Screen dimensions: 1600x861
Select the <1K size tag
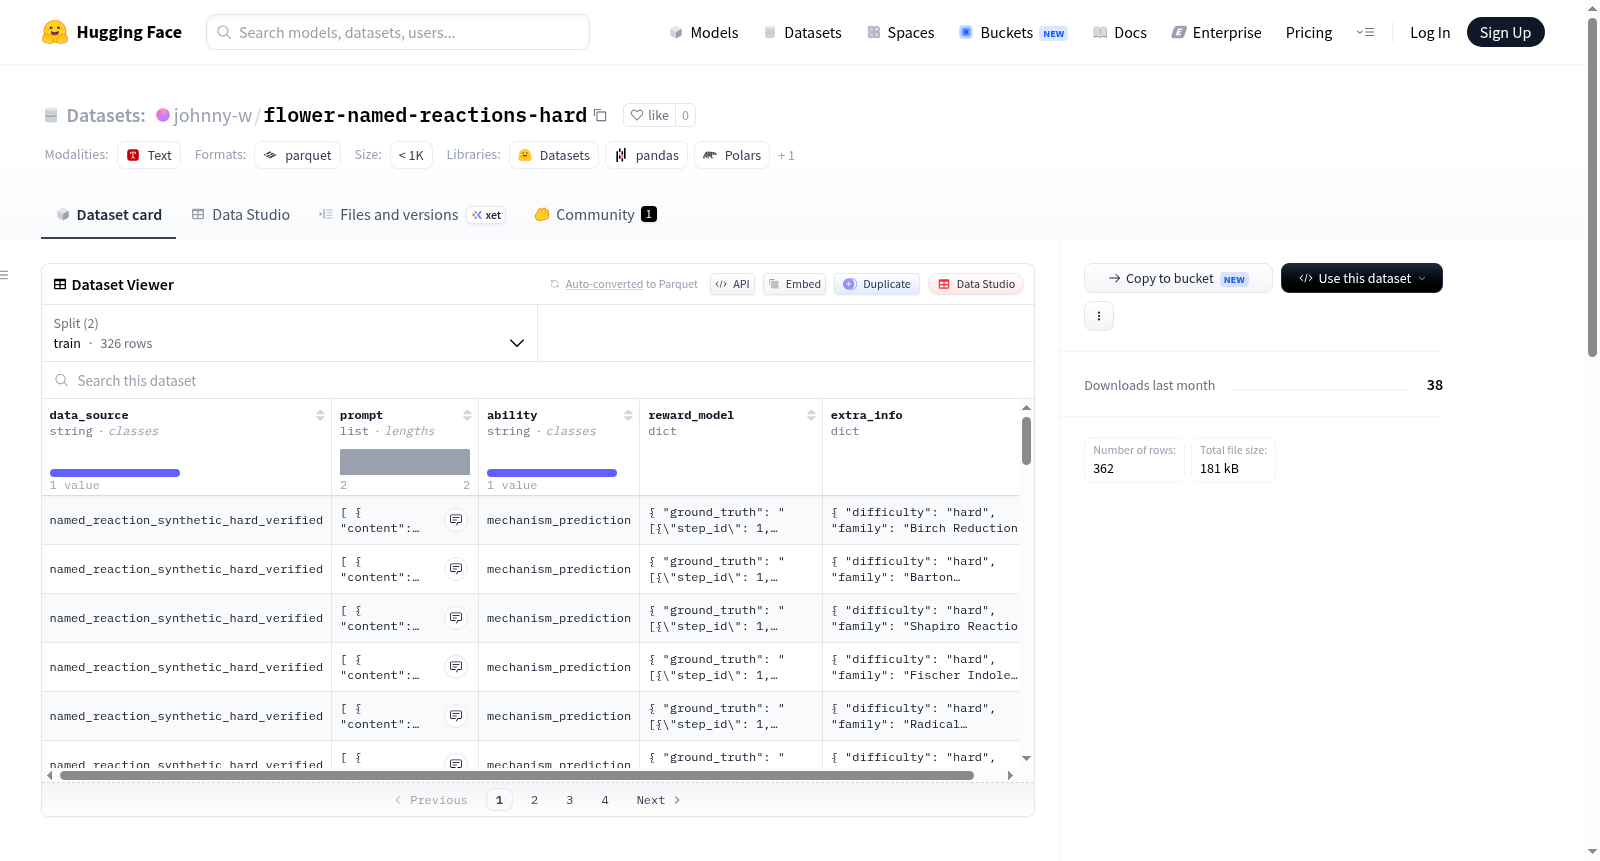pos(411,155)
